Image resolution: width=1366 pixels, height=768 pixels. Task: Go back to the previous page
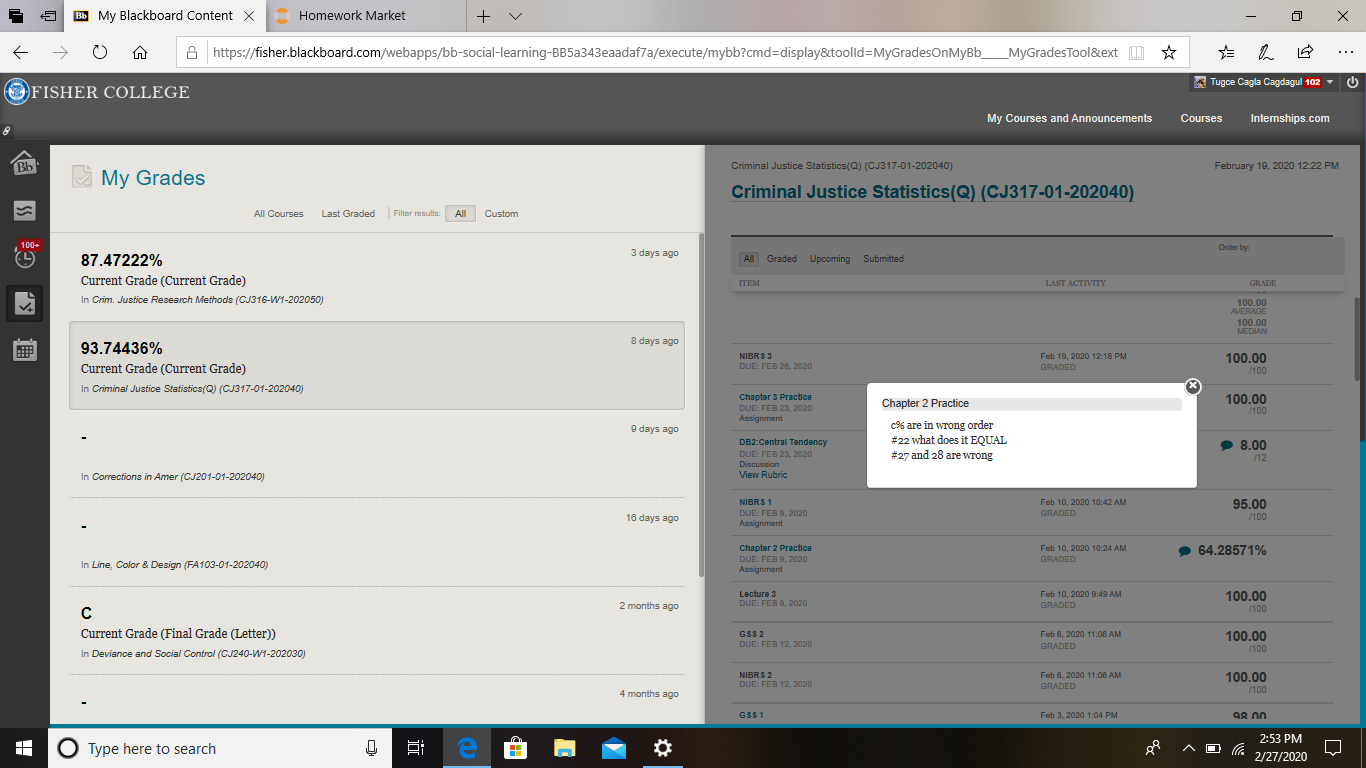coord(21,52)
